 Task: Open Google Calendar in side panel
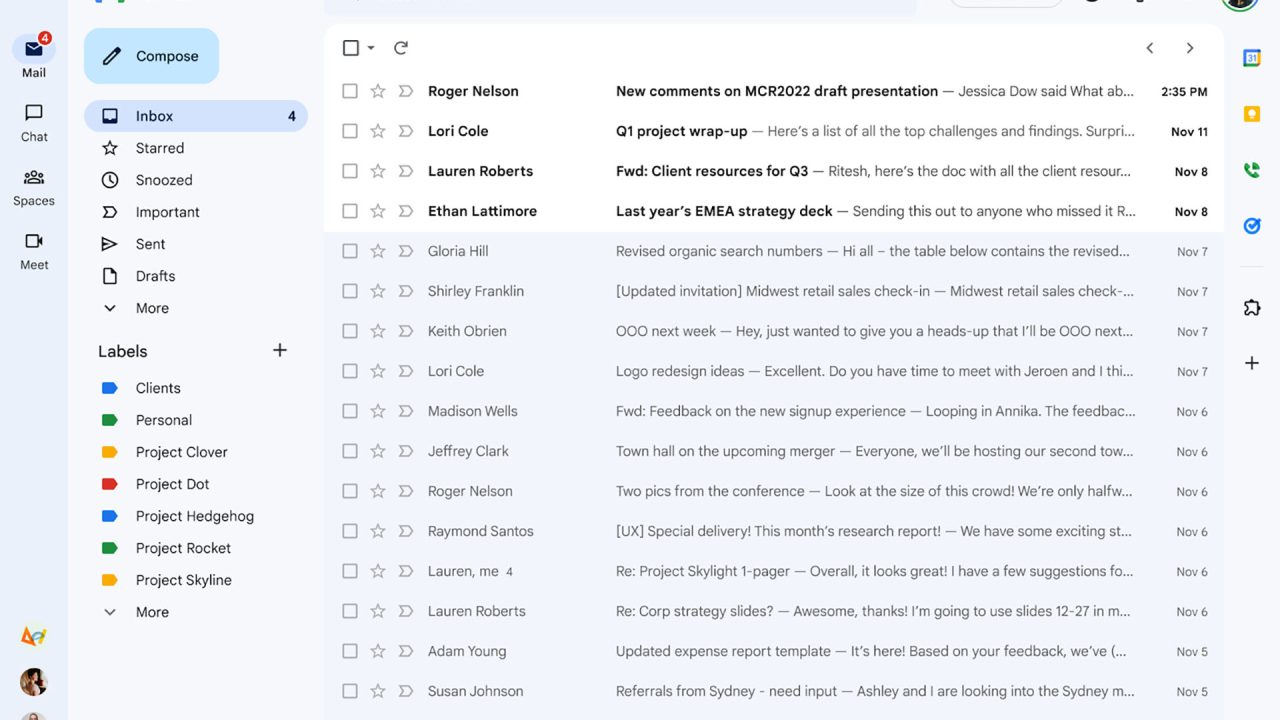tap(1251, 58)
